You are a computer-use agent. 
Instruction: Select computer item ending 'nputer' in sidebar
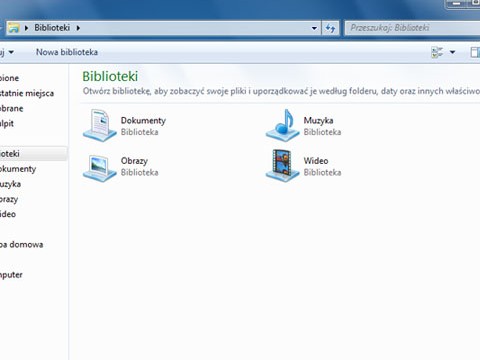11,275
